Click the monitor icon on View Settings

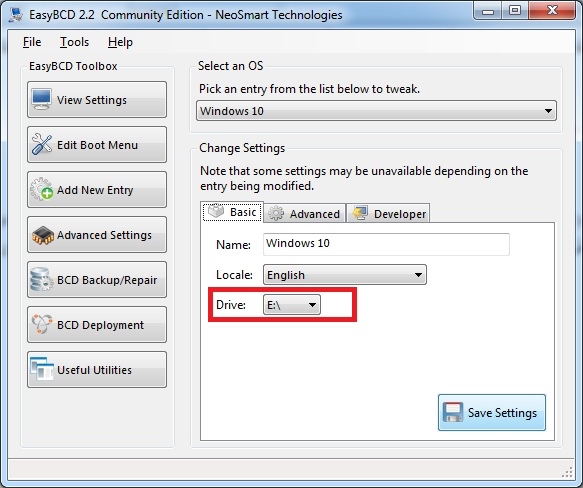tap(41, 99)
